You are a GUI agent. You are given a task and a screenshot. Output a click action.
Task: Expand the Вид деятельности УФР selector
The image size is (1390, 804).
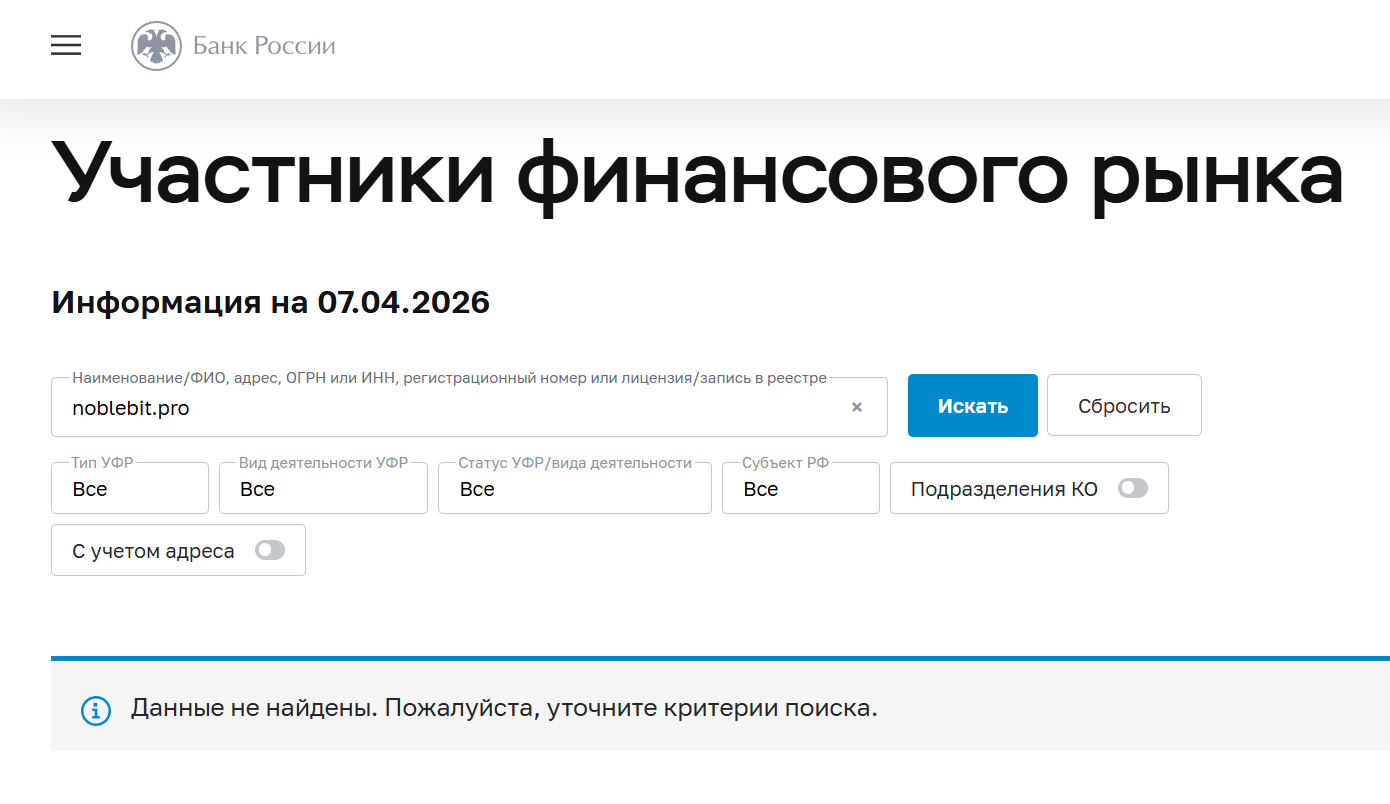(322, 488)
